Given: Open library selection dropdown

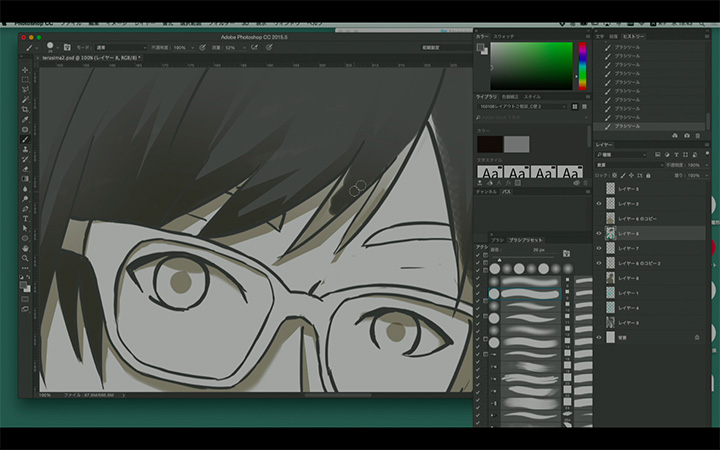Looking at the screenshot, I should tap(522, 107).
